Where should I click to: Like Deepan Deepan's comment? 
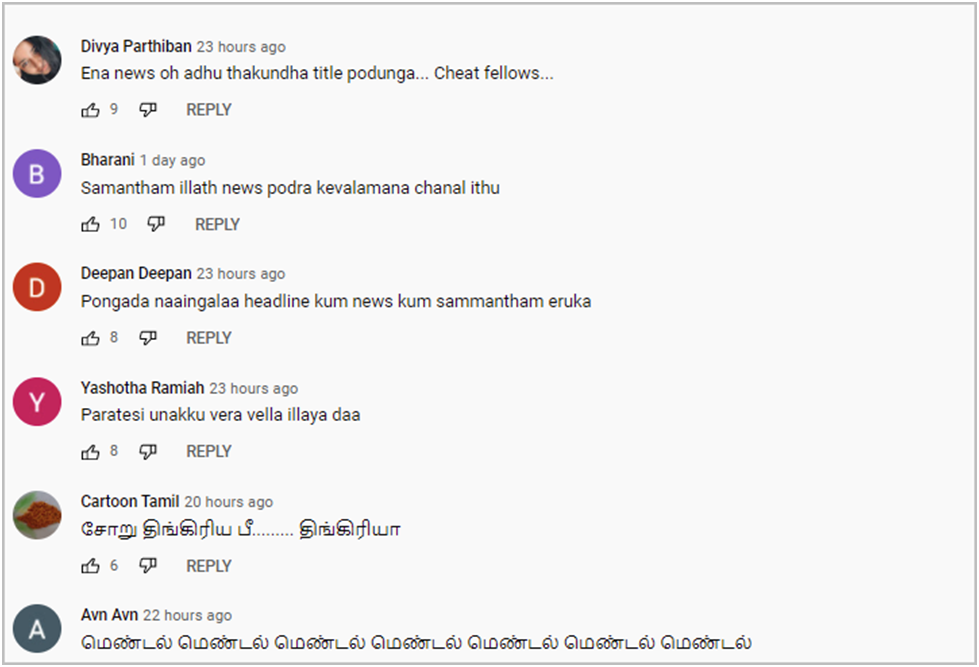[x=91, y=338]
